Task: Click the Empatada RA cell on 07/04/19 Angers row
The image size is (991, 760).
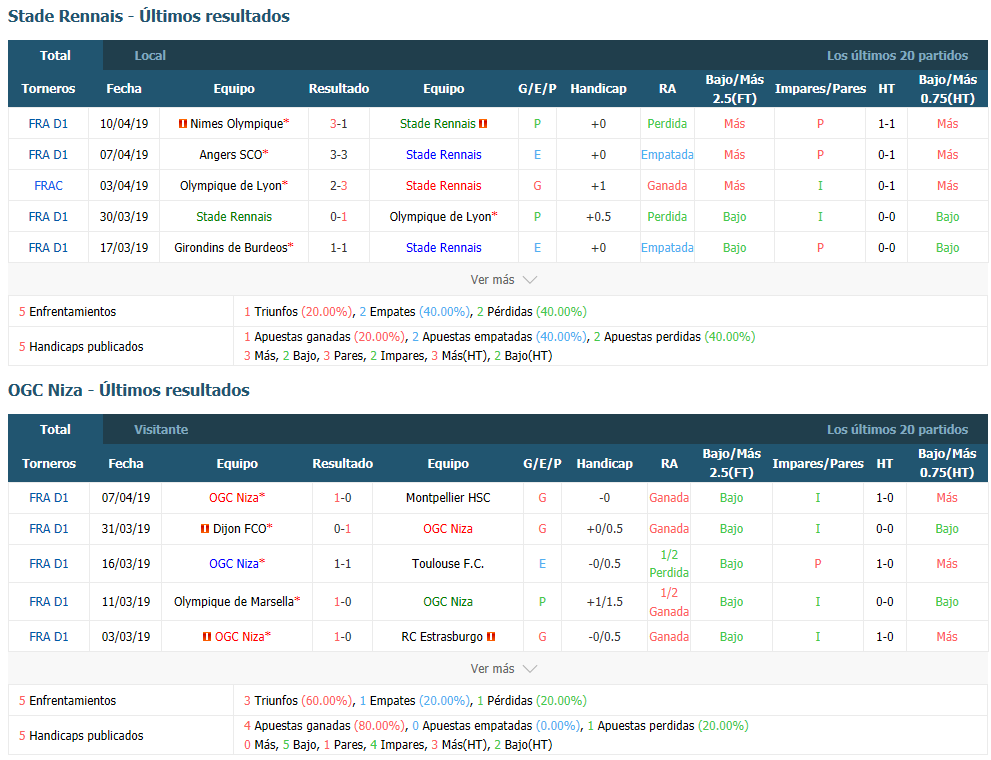Action: coord(667,155)
